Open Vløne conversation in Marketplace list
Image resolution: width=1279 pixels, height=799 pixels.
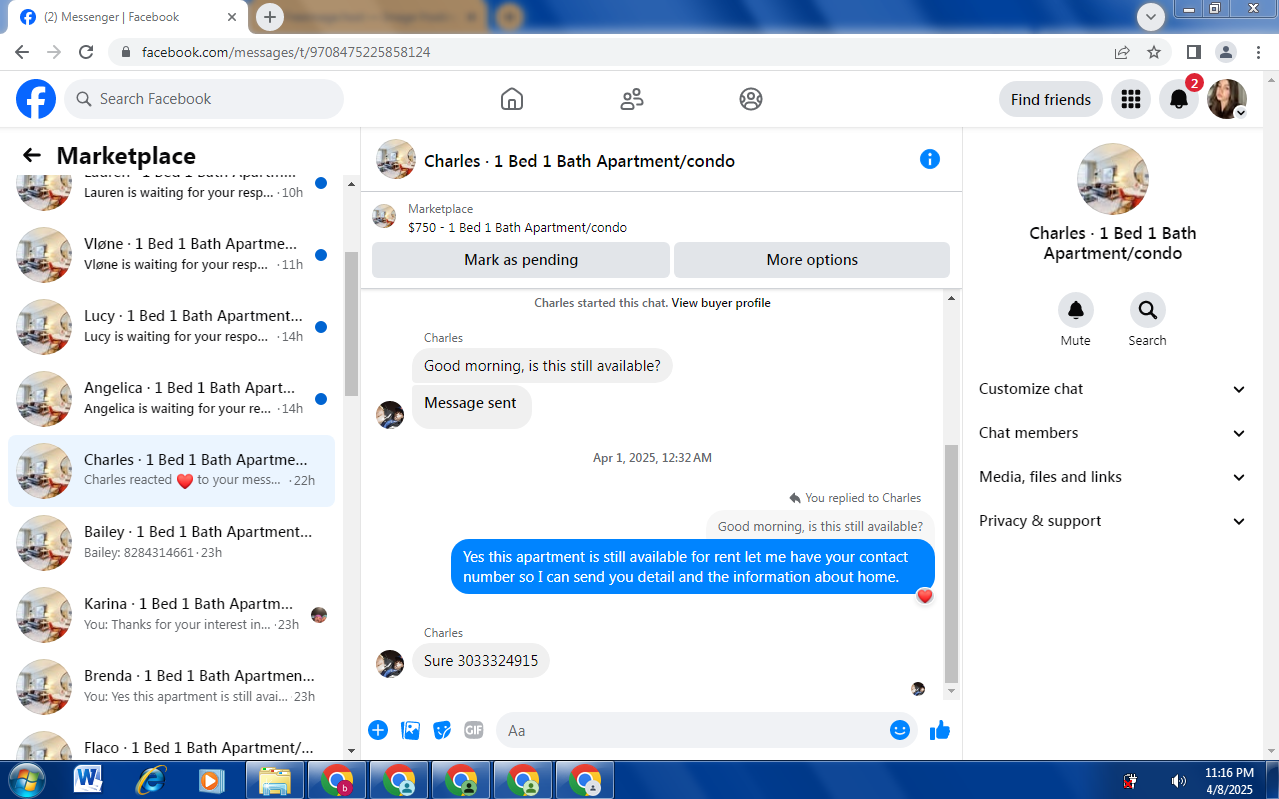(172, 254)
